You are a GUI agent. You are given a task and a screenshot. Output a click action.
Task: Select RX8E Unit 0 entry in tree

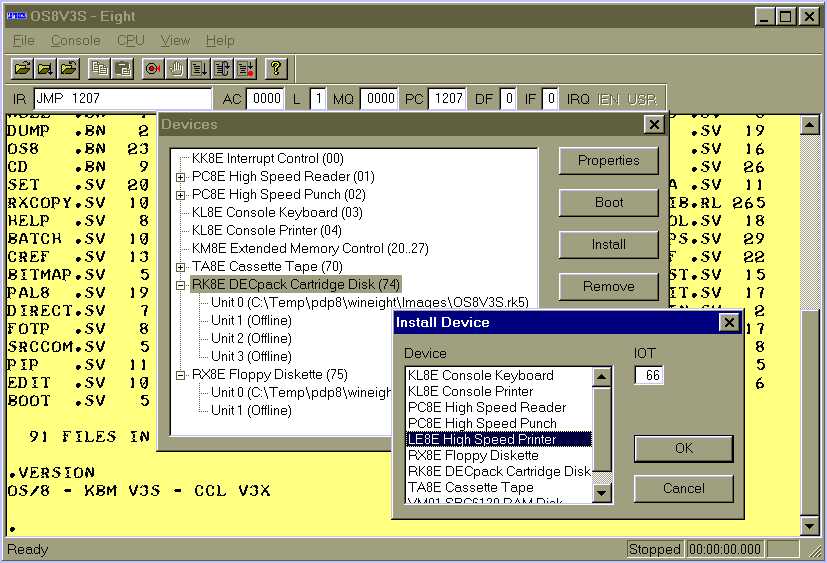point(301,392)
